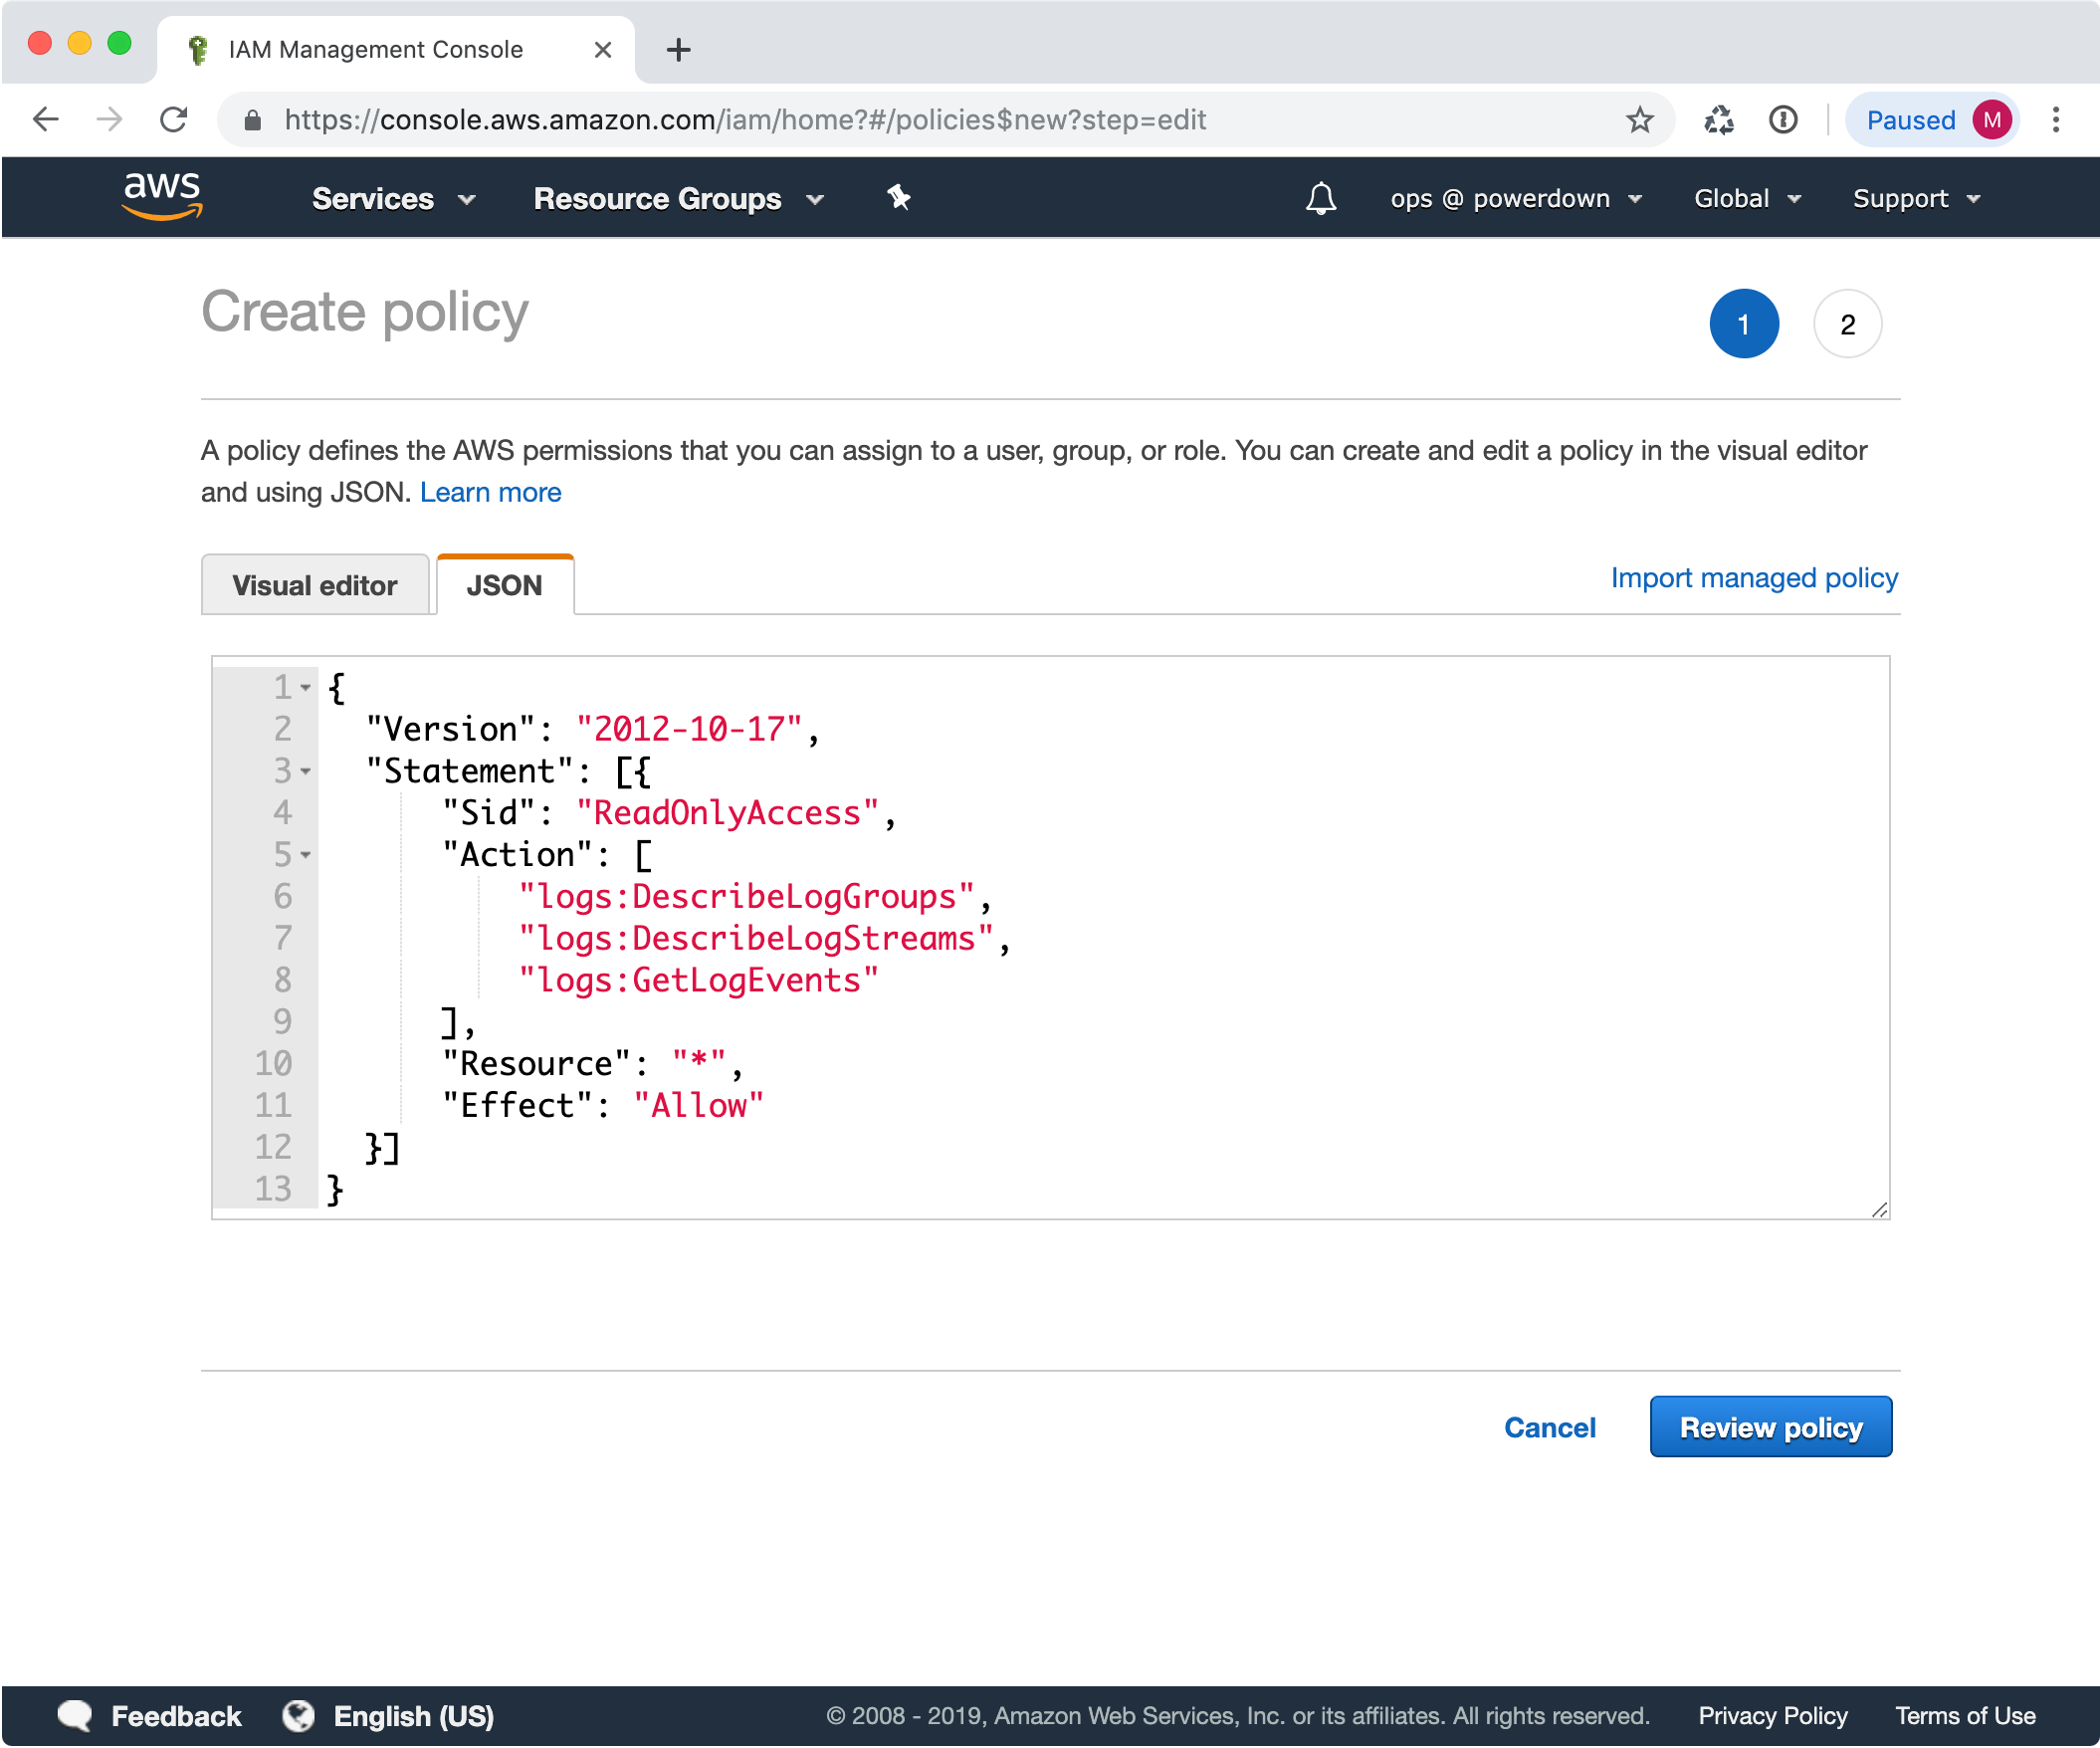The width and height of the screenshot is (2100, 1748).
Task: Click "logs:GetLogEvents" in the editor
Action: 698,981
